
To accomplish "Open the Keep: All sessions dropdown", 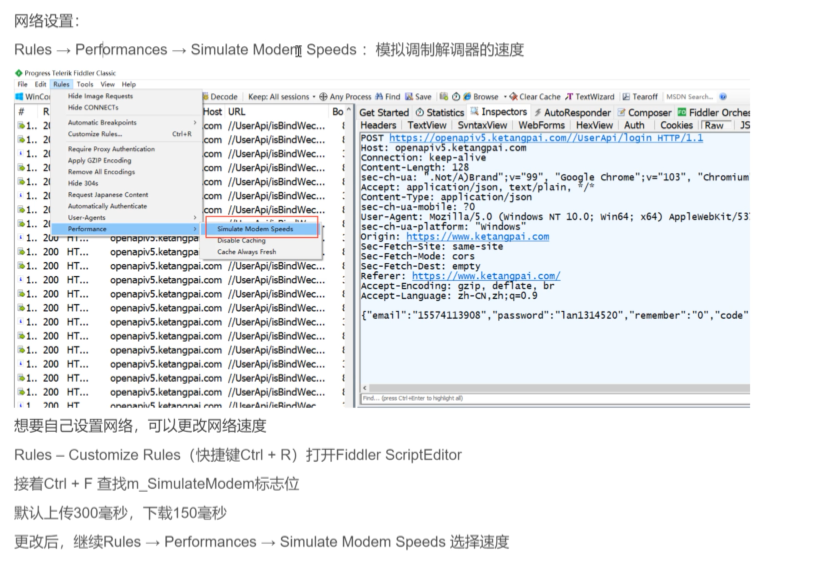I will (282, 96).
